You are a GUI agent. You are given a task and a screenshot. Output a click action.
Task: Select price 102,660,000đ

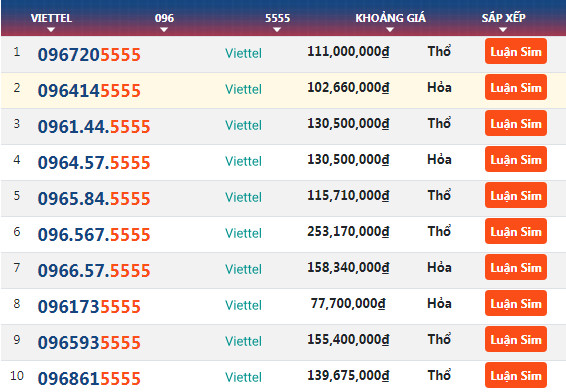point(348,88)
